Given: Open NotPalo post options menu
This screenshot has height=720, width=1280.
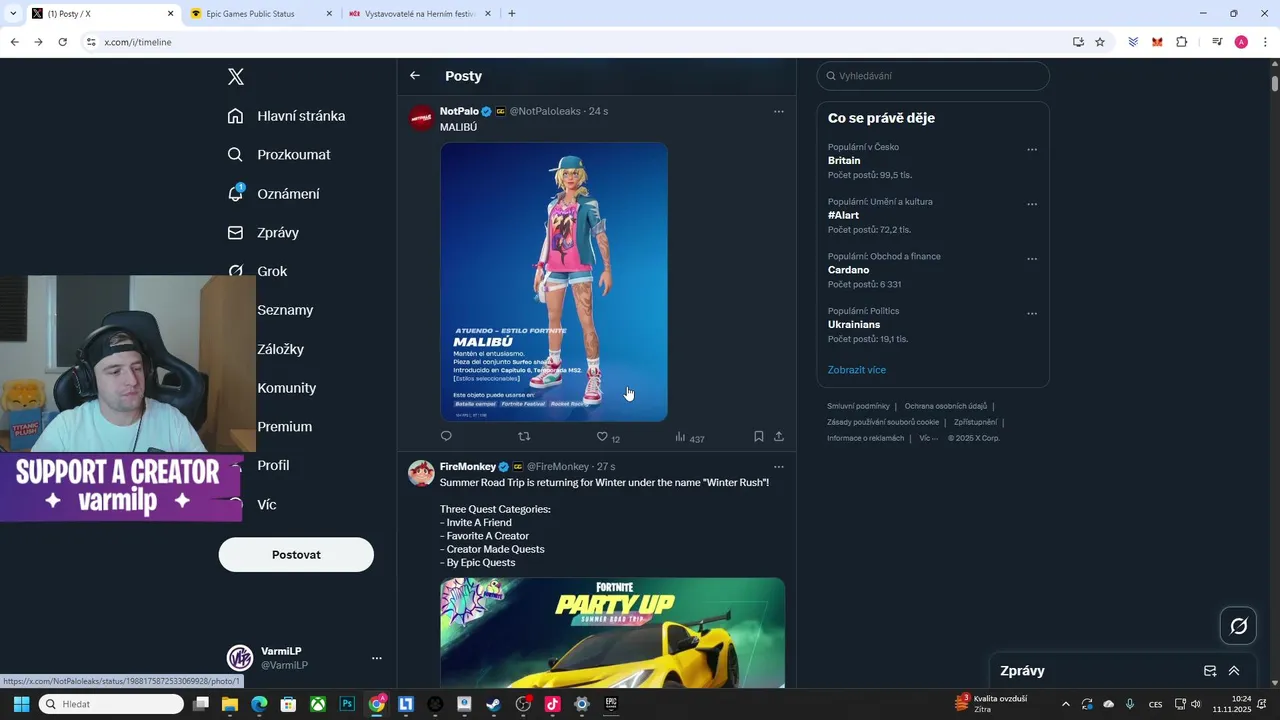Looking at the screenshot, I should [x=779, y=112].
